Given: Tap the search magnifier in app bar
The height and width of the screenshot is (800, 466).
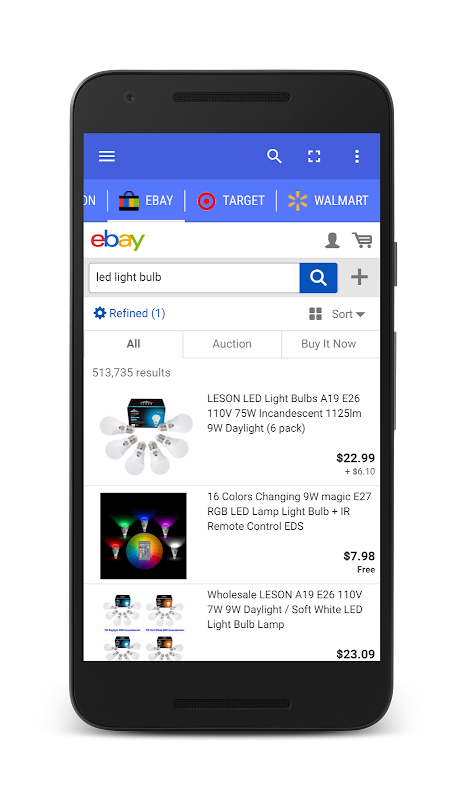Looking at the screenshot, I should pos(274,156).
